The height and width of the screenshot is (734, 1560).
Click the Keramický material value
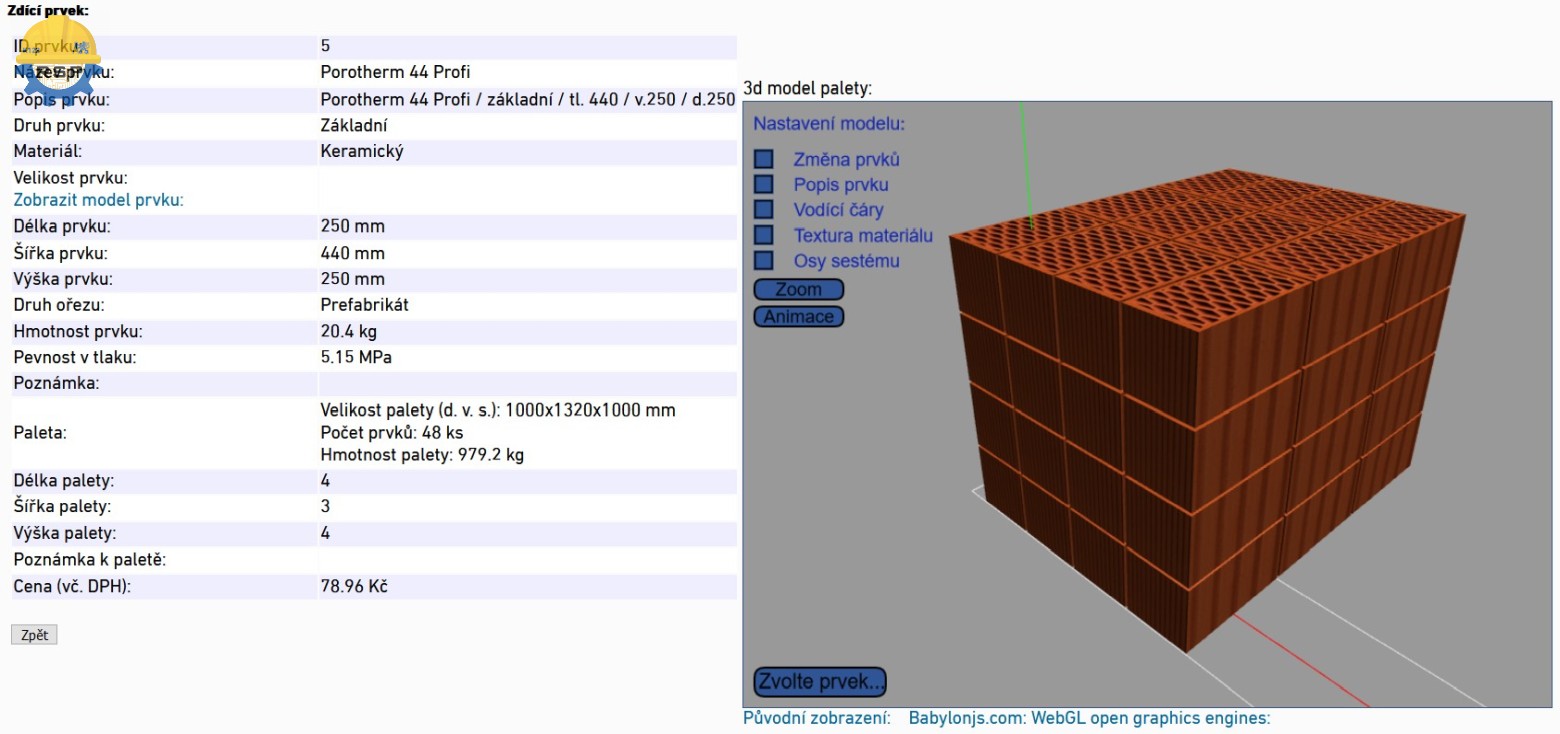[x=362, y=152]
